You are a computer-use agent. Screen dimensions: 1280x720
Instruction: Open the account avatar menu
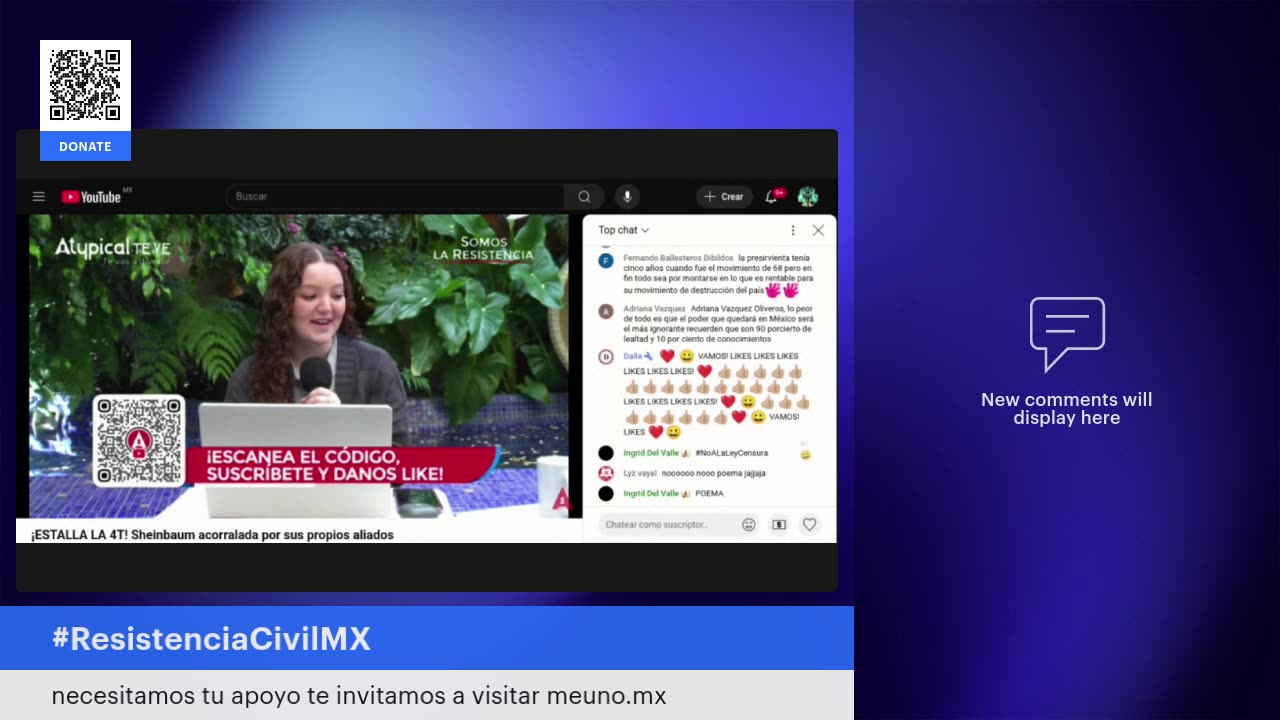coord(808,197)
